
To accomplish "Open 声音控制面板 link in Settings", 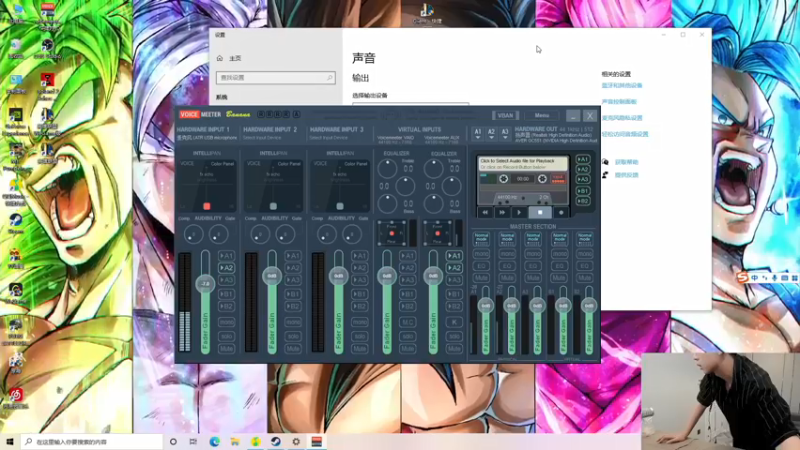I will click(619, 102).
